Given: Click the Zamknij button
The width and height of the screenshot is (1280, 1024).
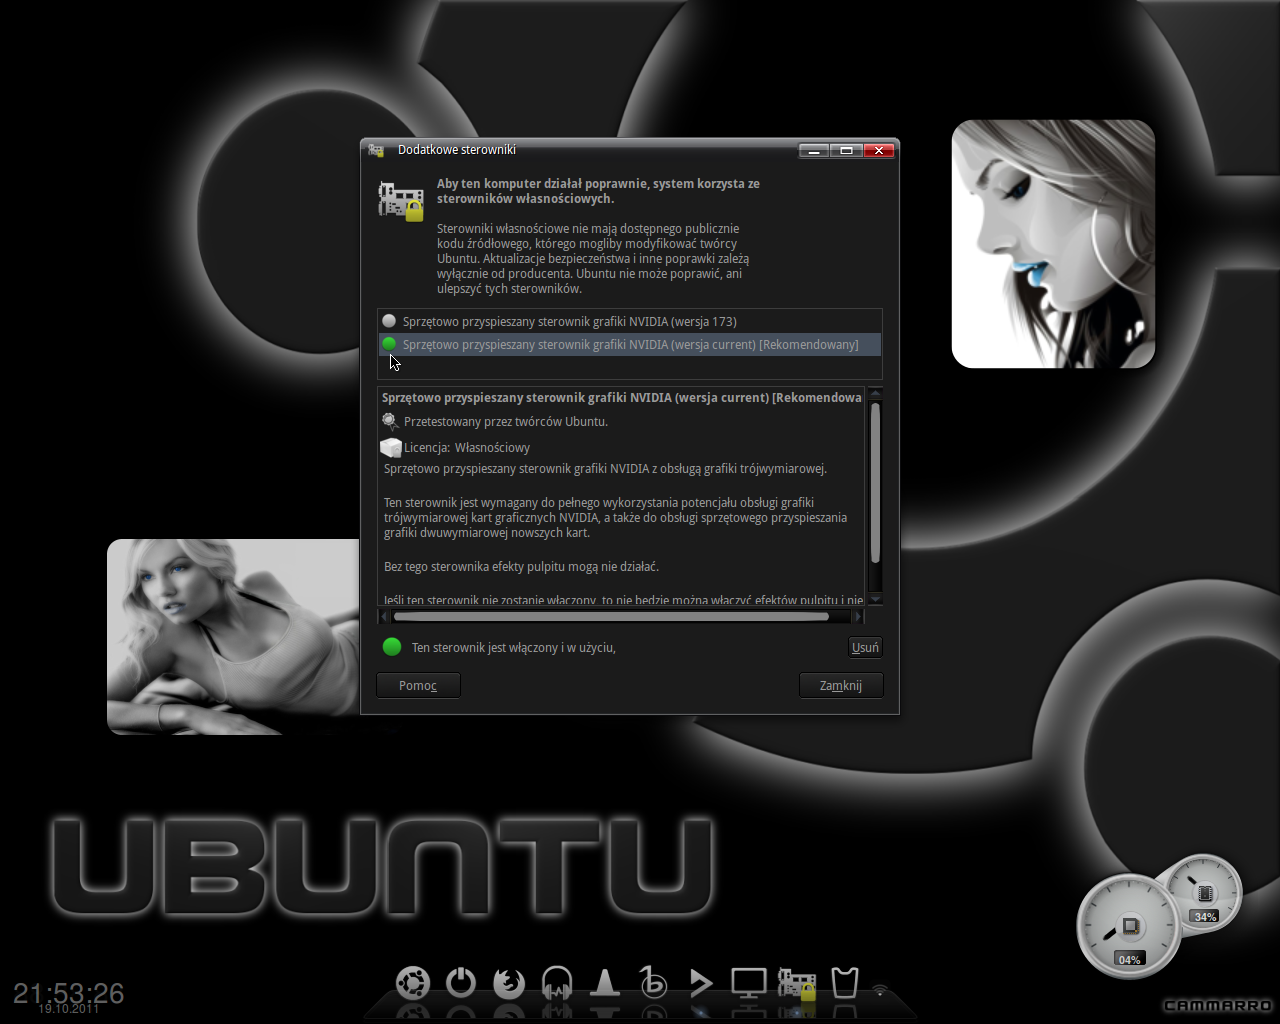Looking at the screenshot, I should [841, 685].
